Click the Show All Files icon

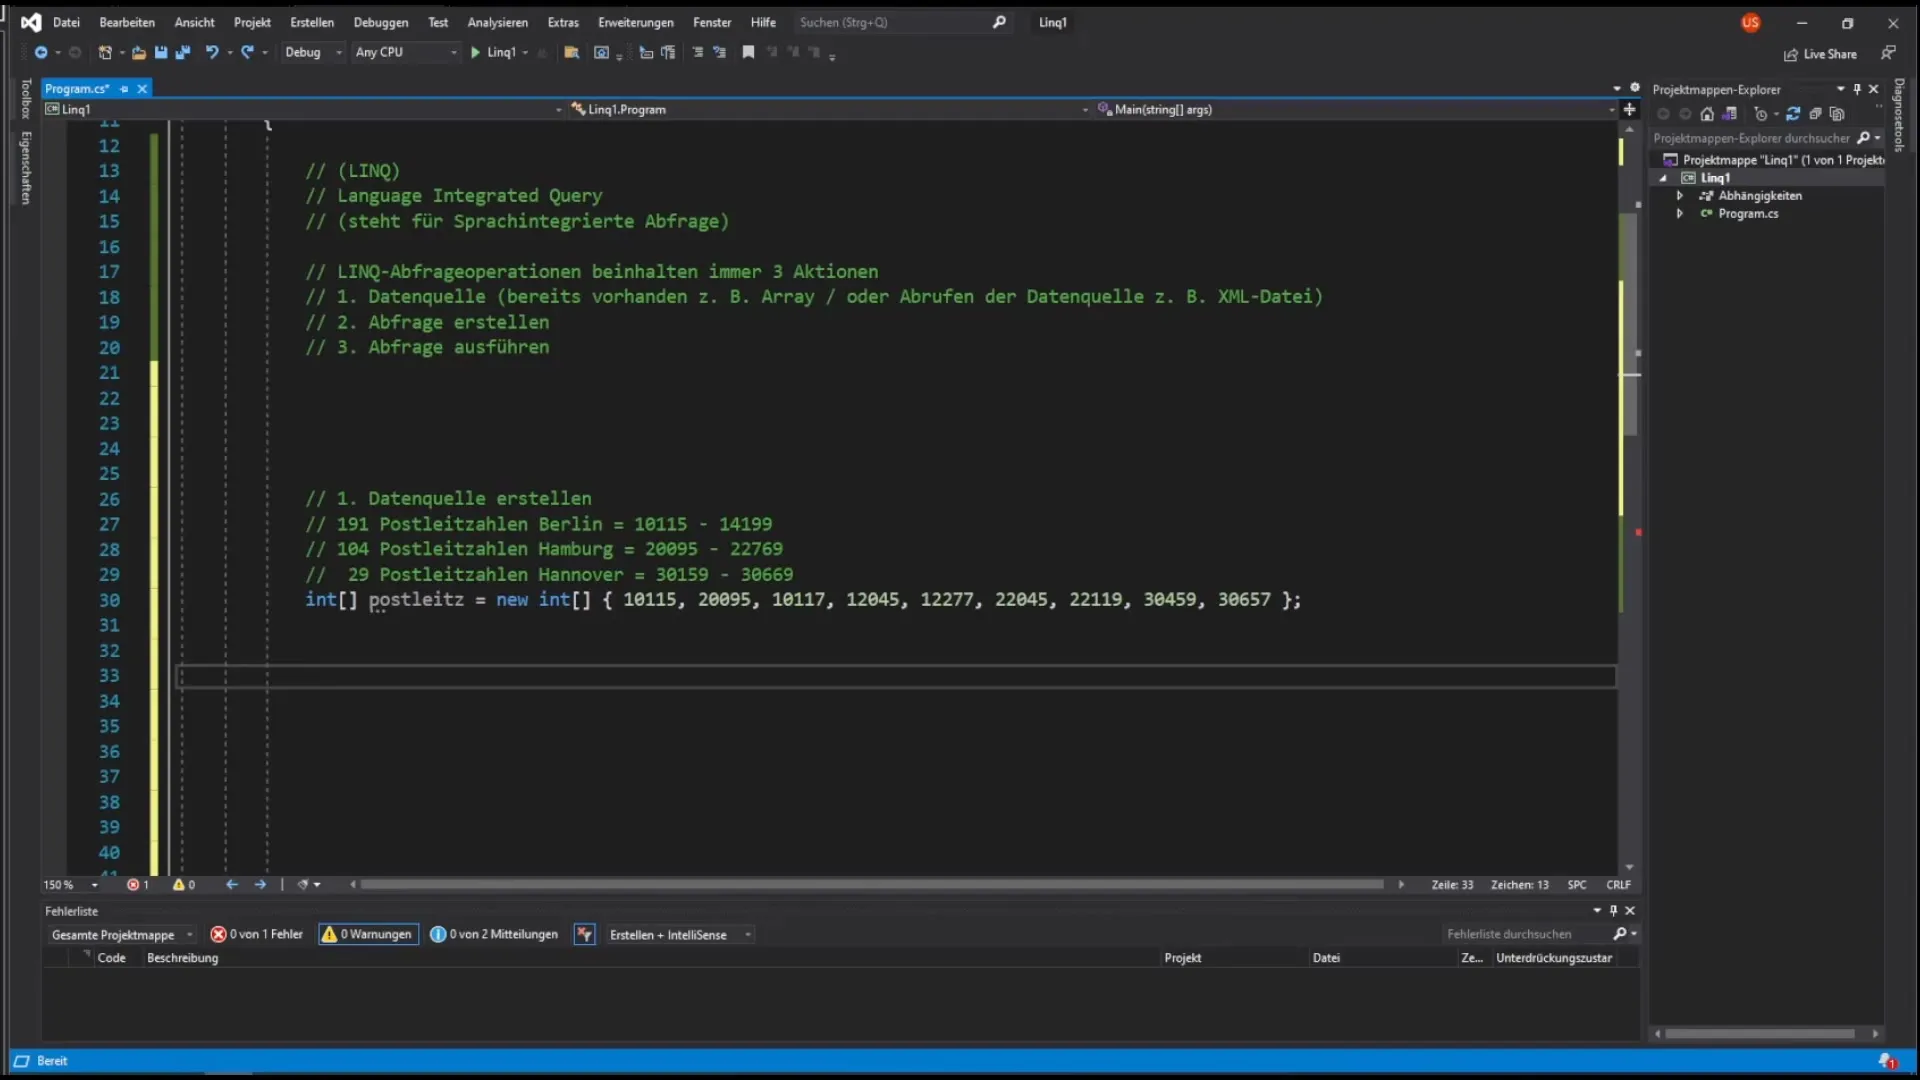coord(1837,114)
